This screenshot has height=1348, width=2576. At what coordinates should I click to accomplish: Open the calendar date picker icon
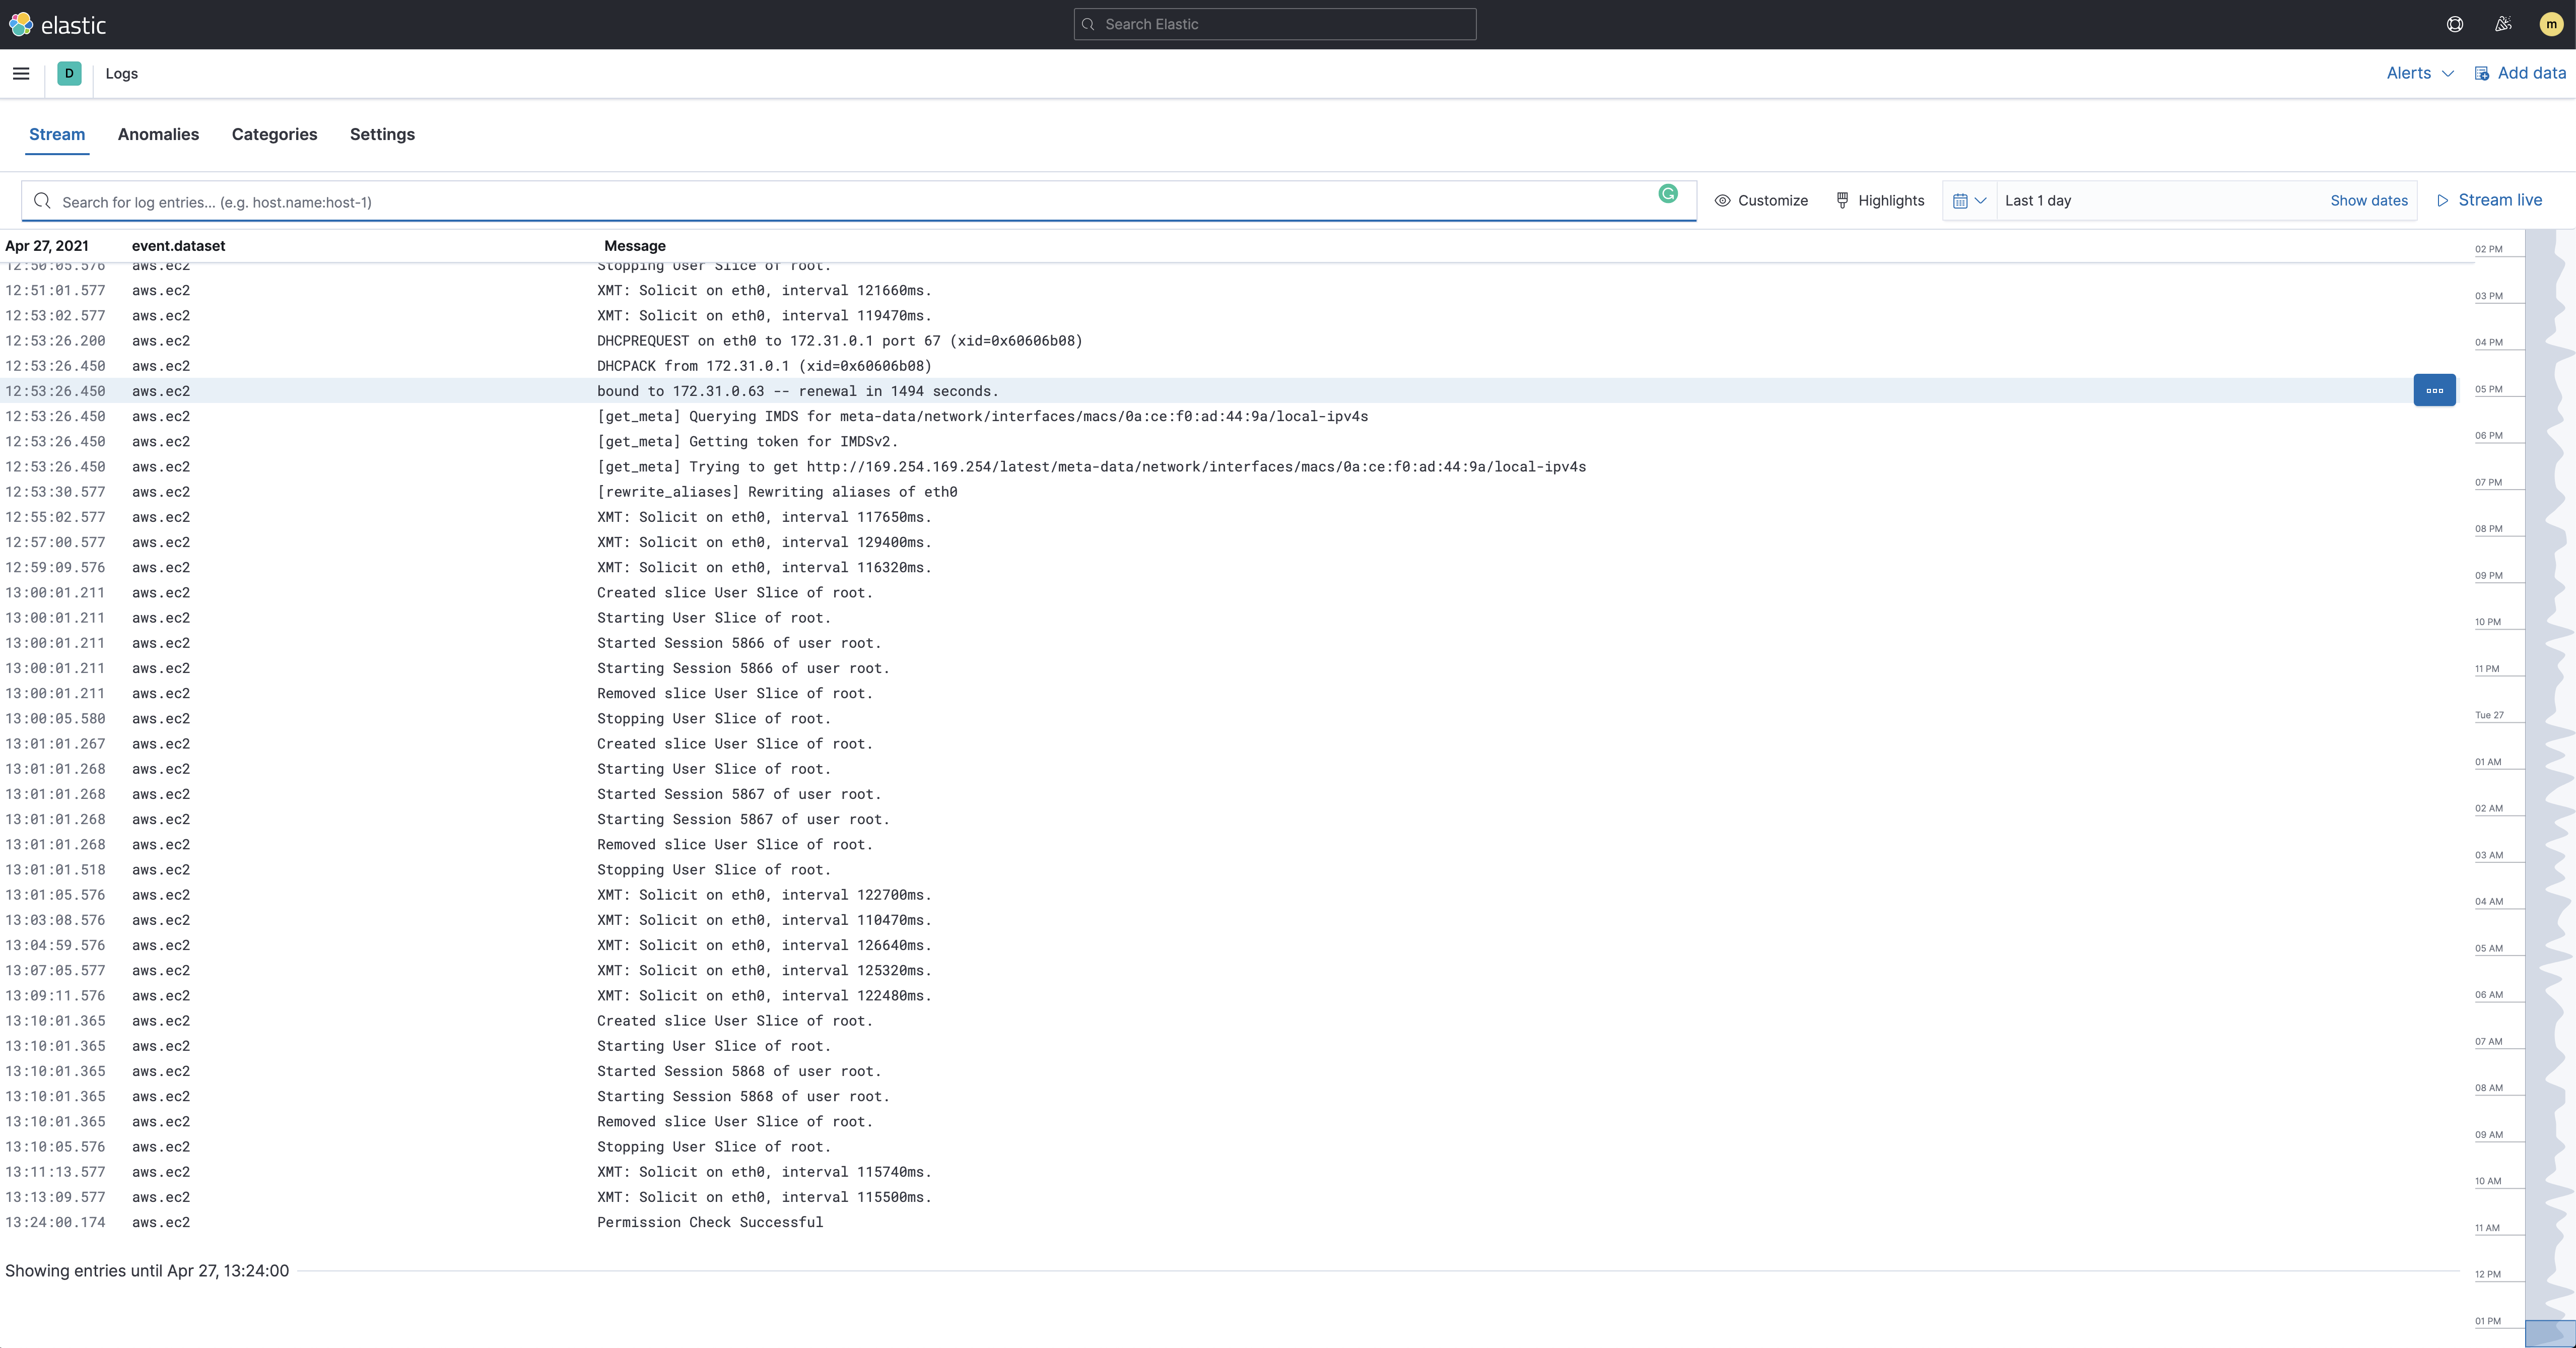click(1961, 200)
